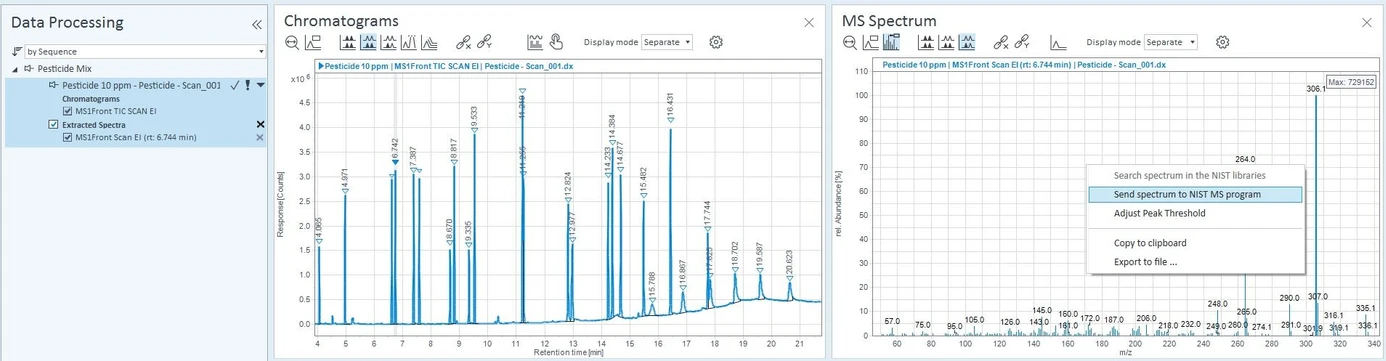Select highlighted third peaks icon in MS Spectrum toolbar
Image resolution: width=1386 pixels, height=361 pixels.
tap(967, 42)
